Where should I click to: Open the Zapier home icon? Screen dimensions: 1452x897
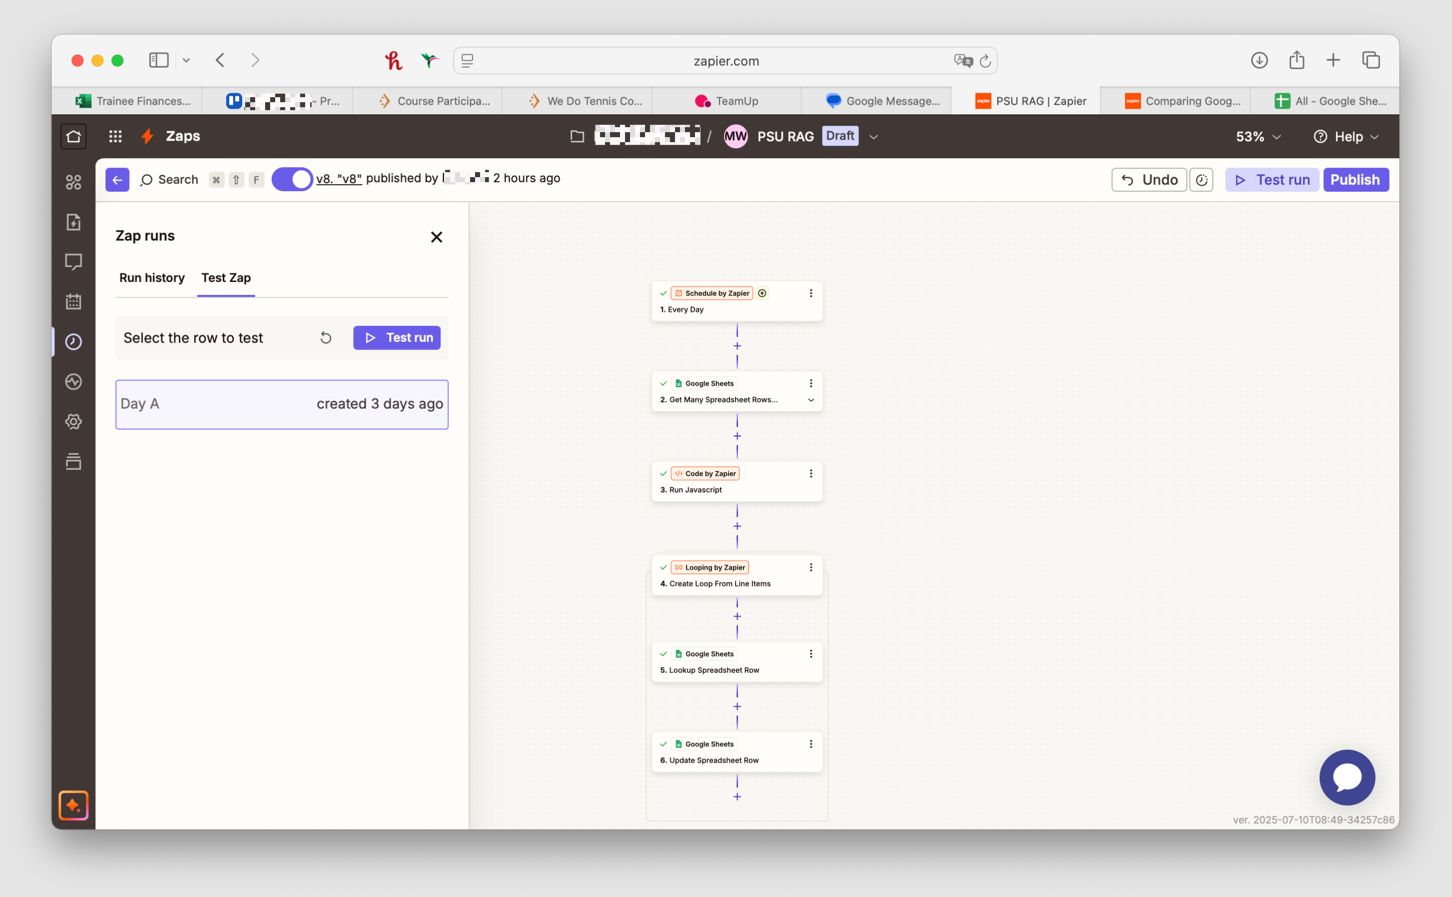click(73, 136)
